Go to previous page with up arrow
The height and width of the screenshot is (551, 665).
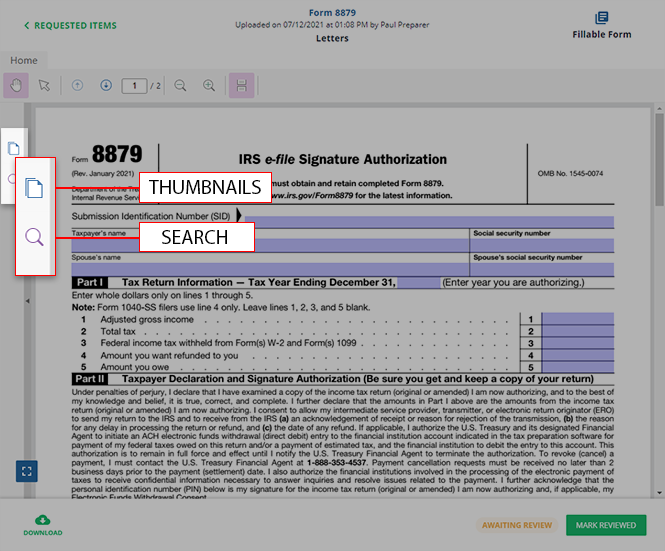[x=78, y=86]
